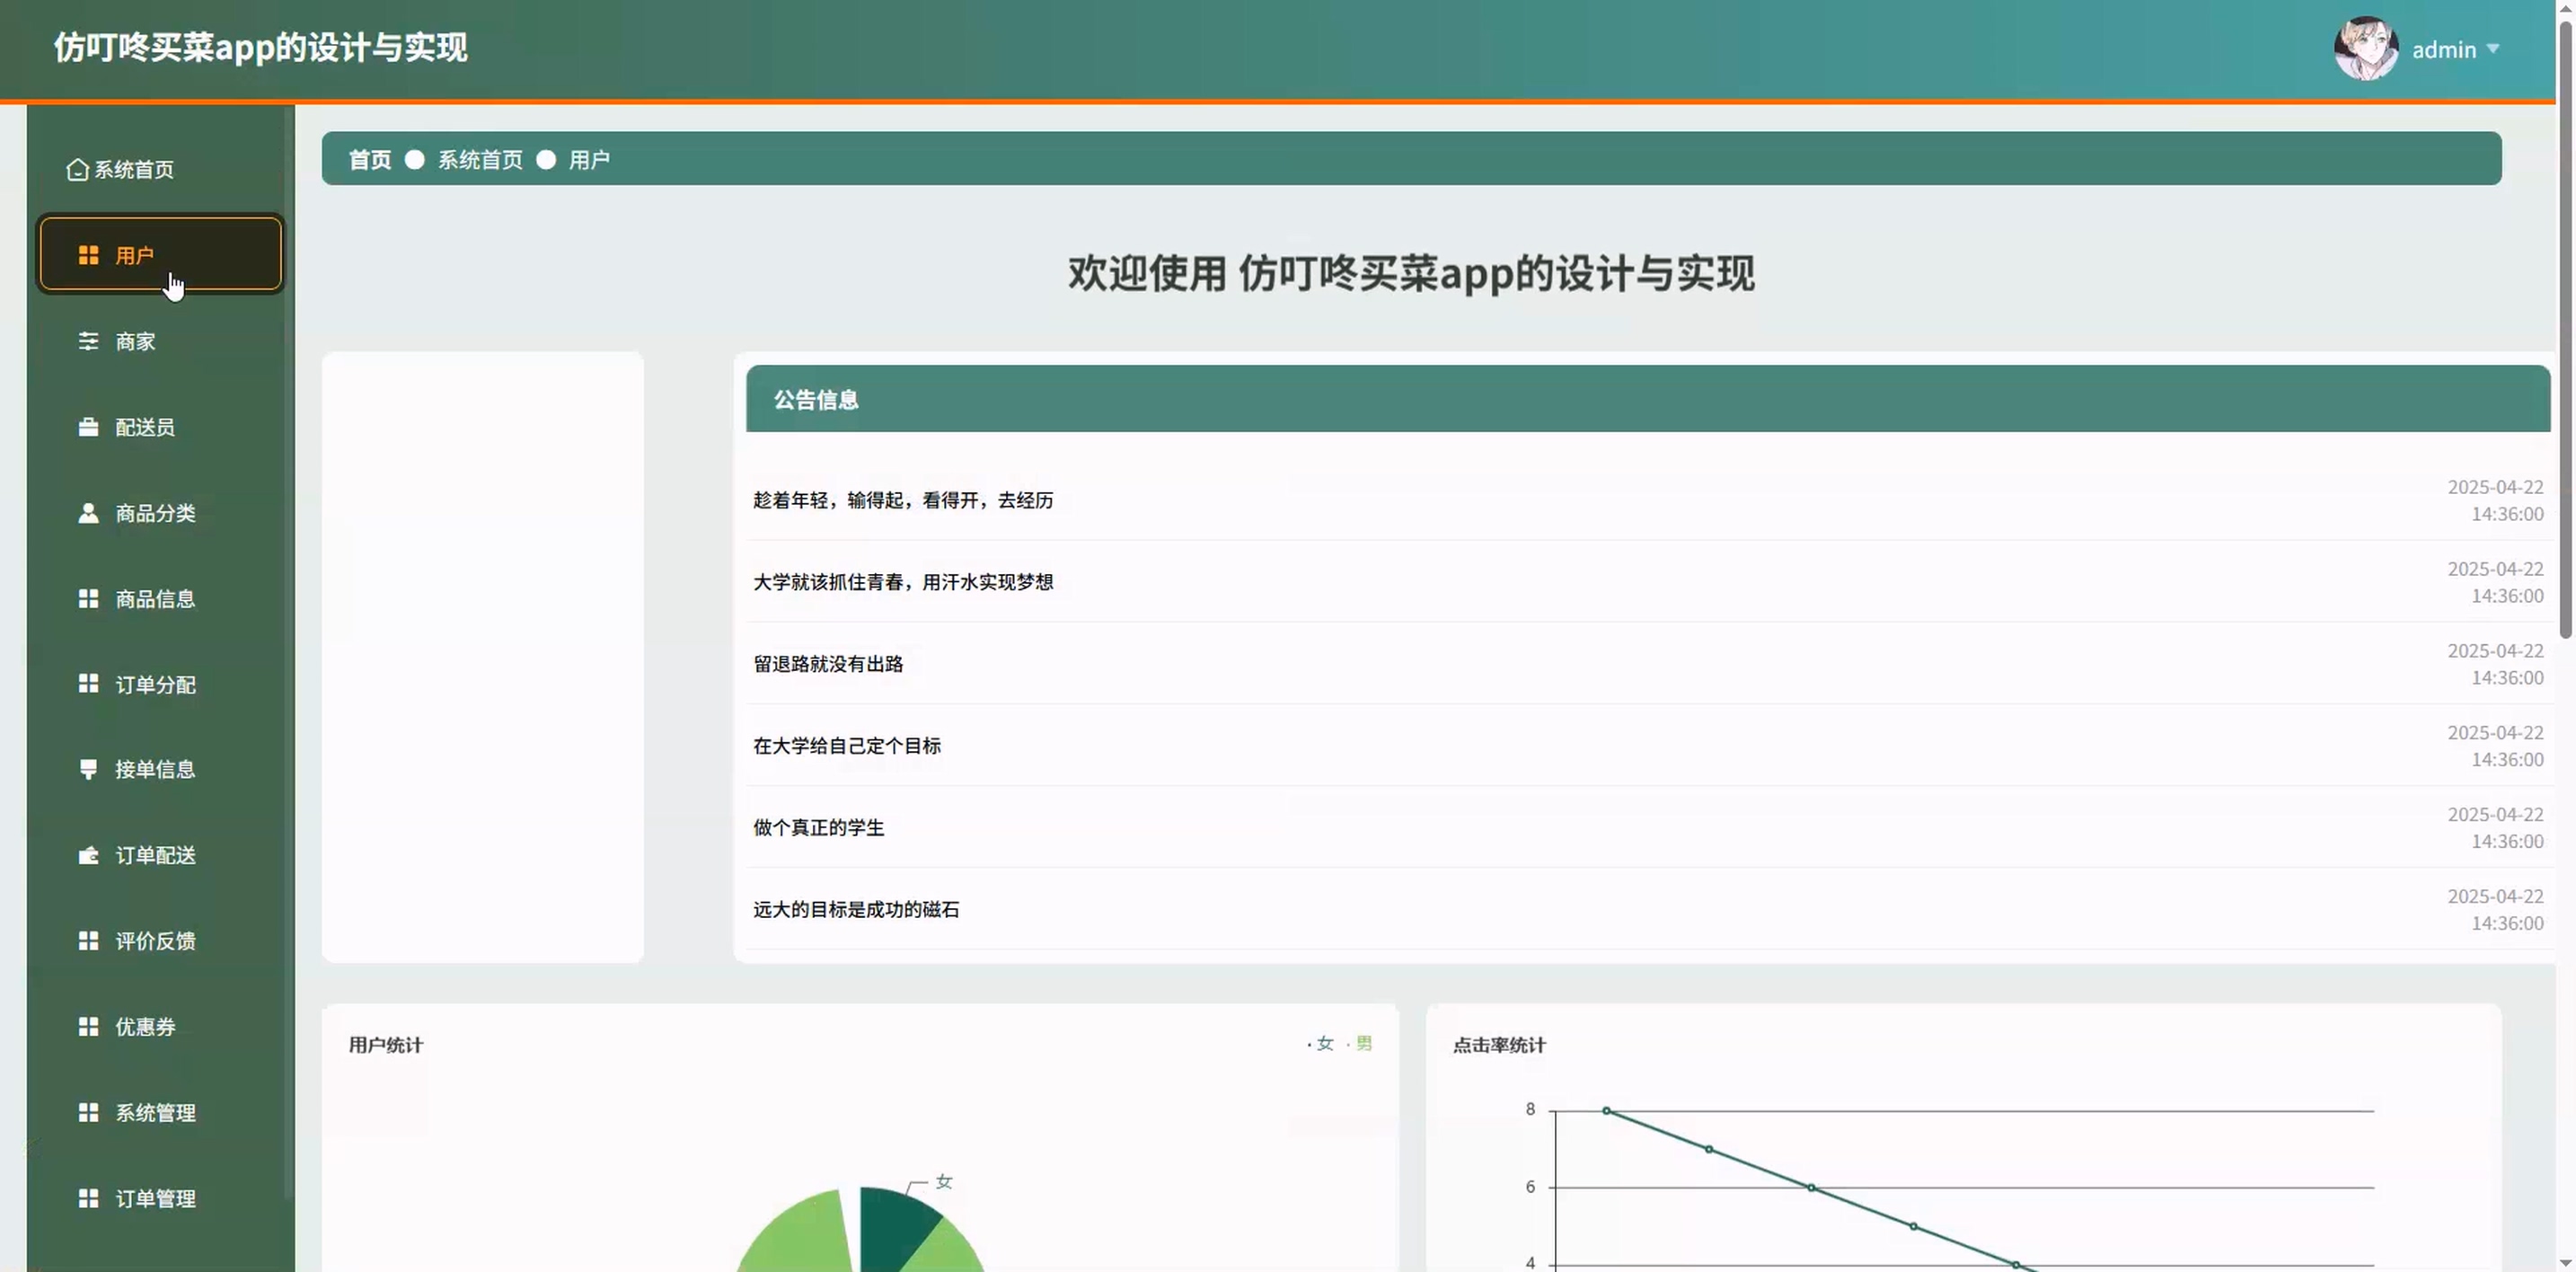Click scroll-down arrow on page scrollbar
The image size is (2576, 1272).
point(2565,1263)
